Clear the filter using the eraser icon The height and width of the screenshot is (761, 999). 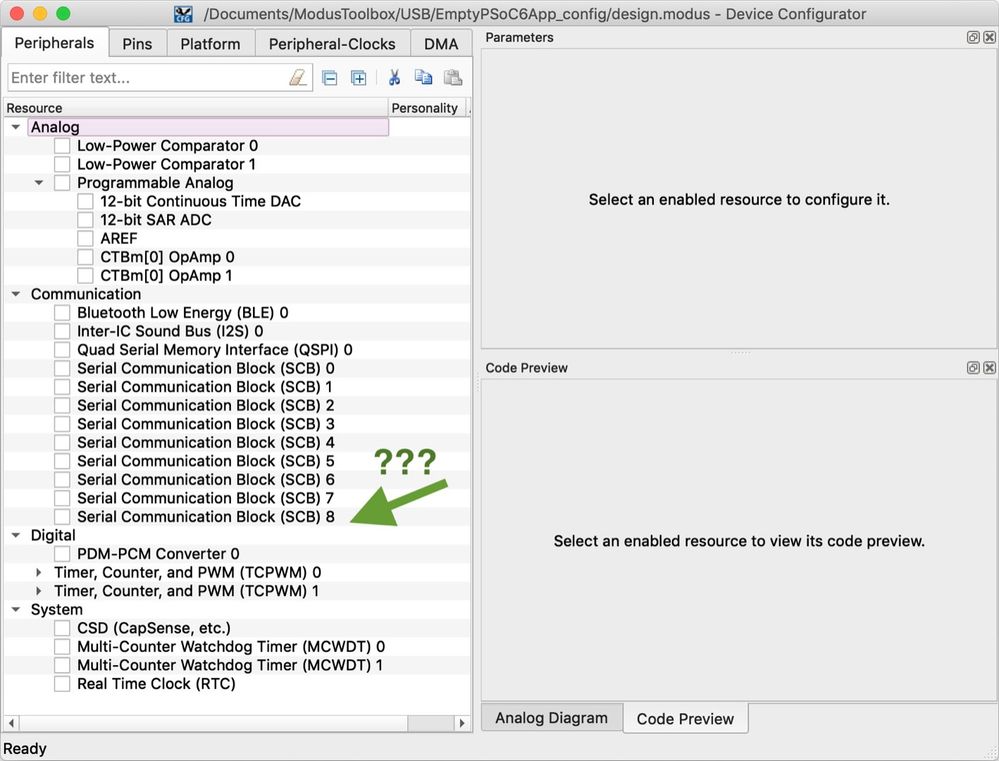[300, 77]
